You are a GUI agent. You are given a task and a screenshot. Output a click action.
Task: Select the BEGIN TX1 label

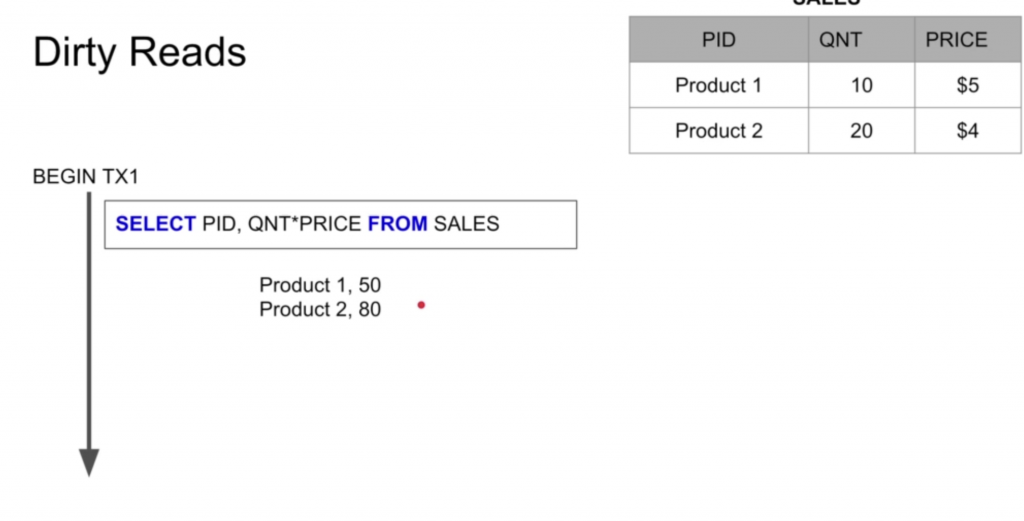click(x=86, y=177)
